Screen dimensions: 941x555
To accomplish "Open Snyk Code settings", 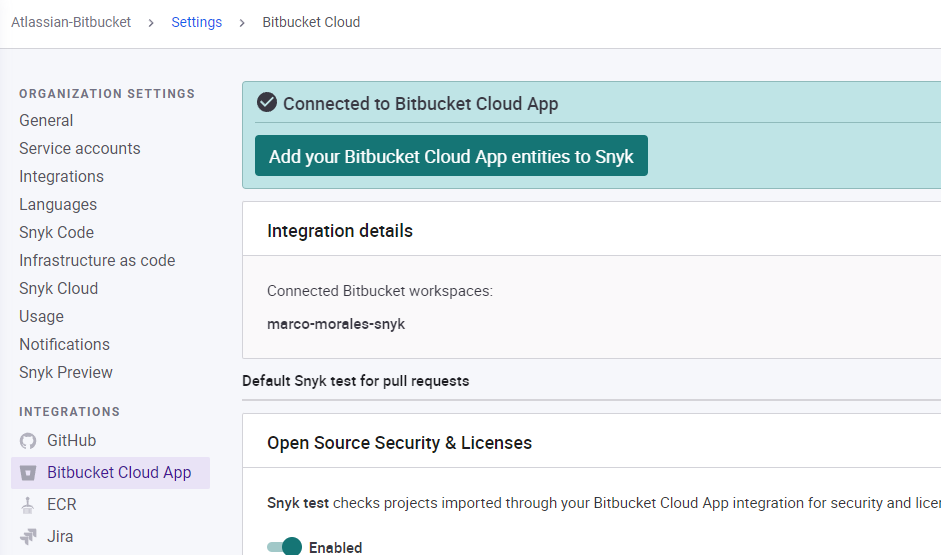I will (x=56, y=233).
